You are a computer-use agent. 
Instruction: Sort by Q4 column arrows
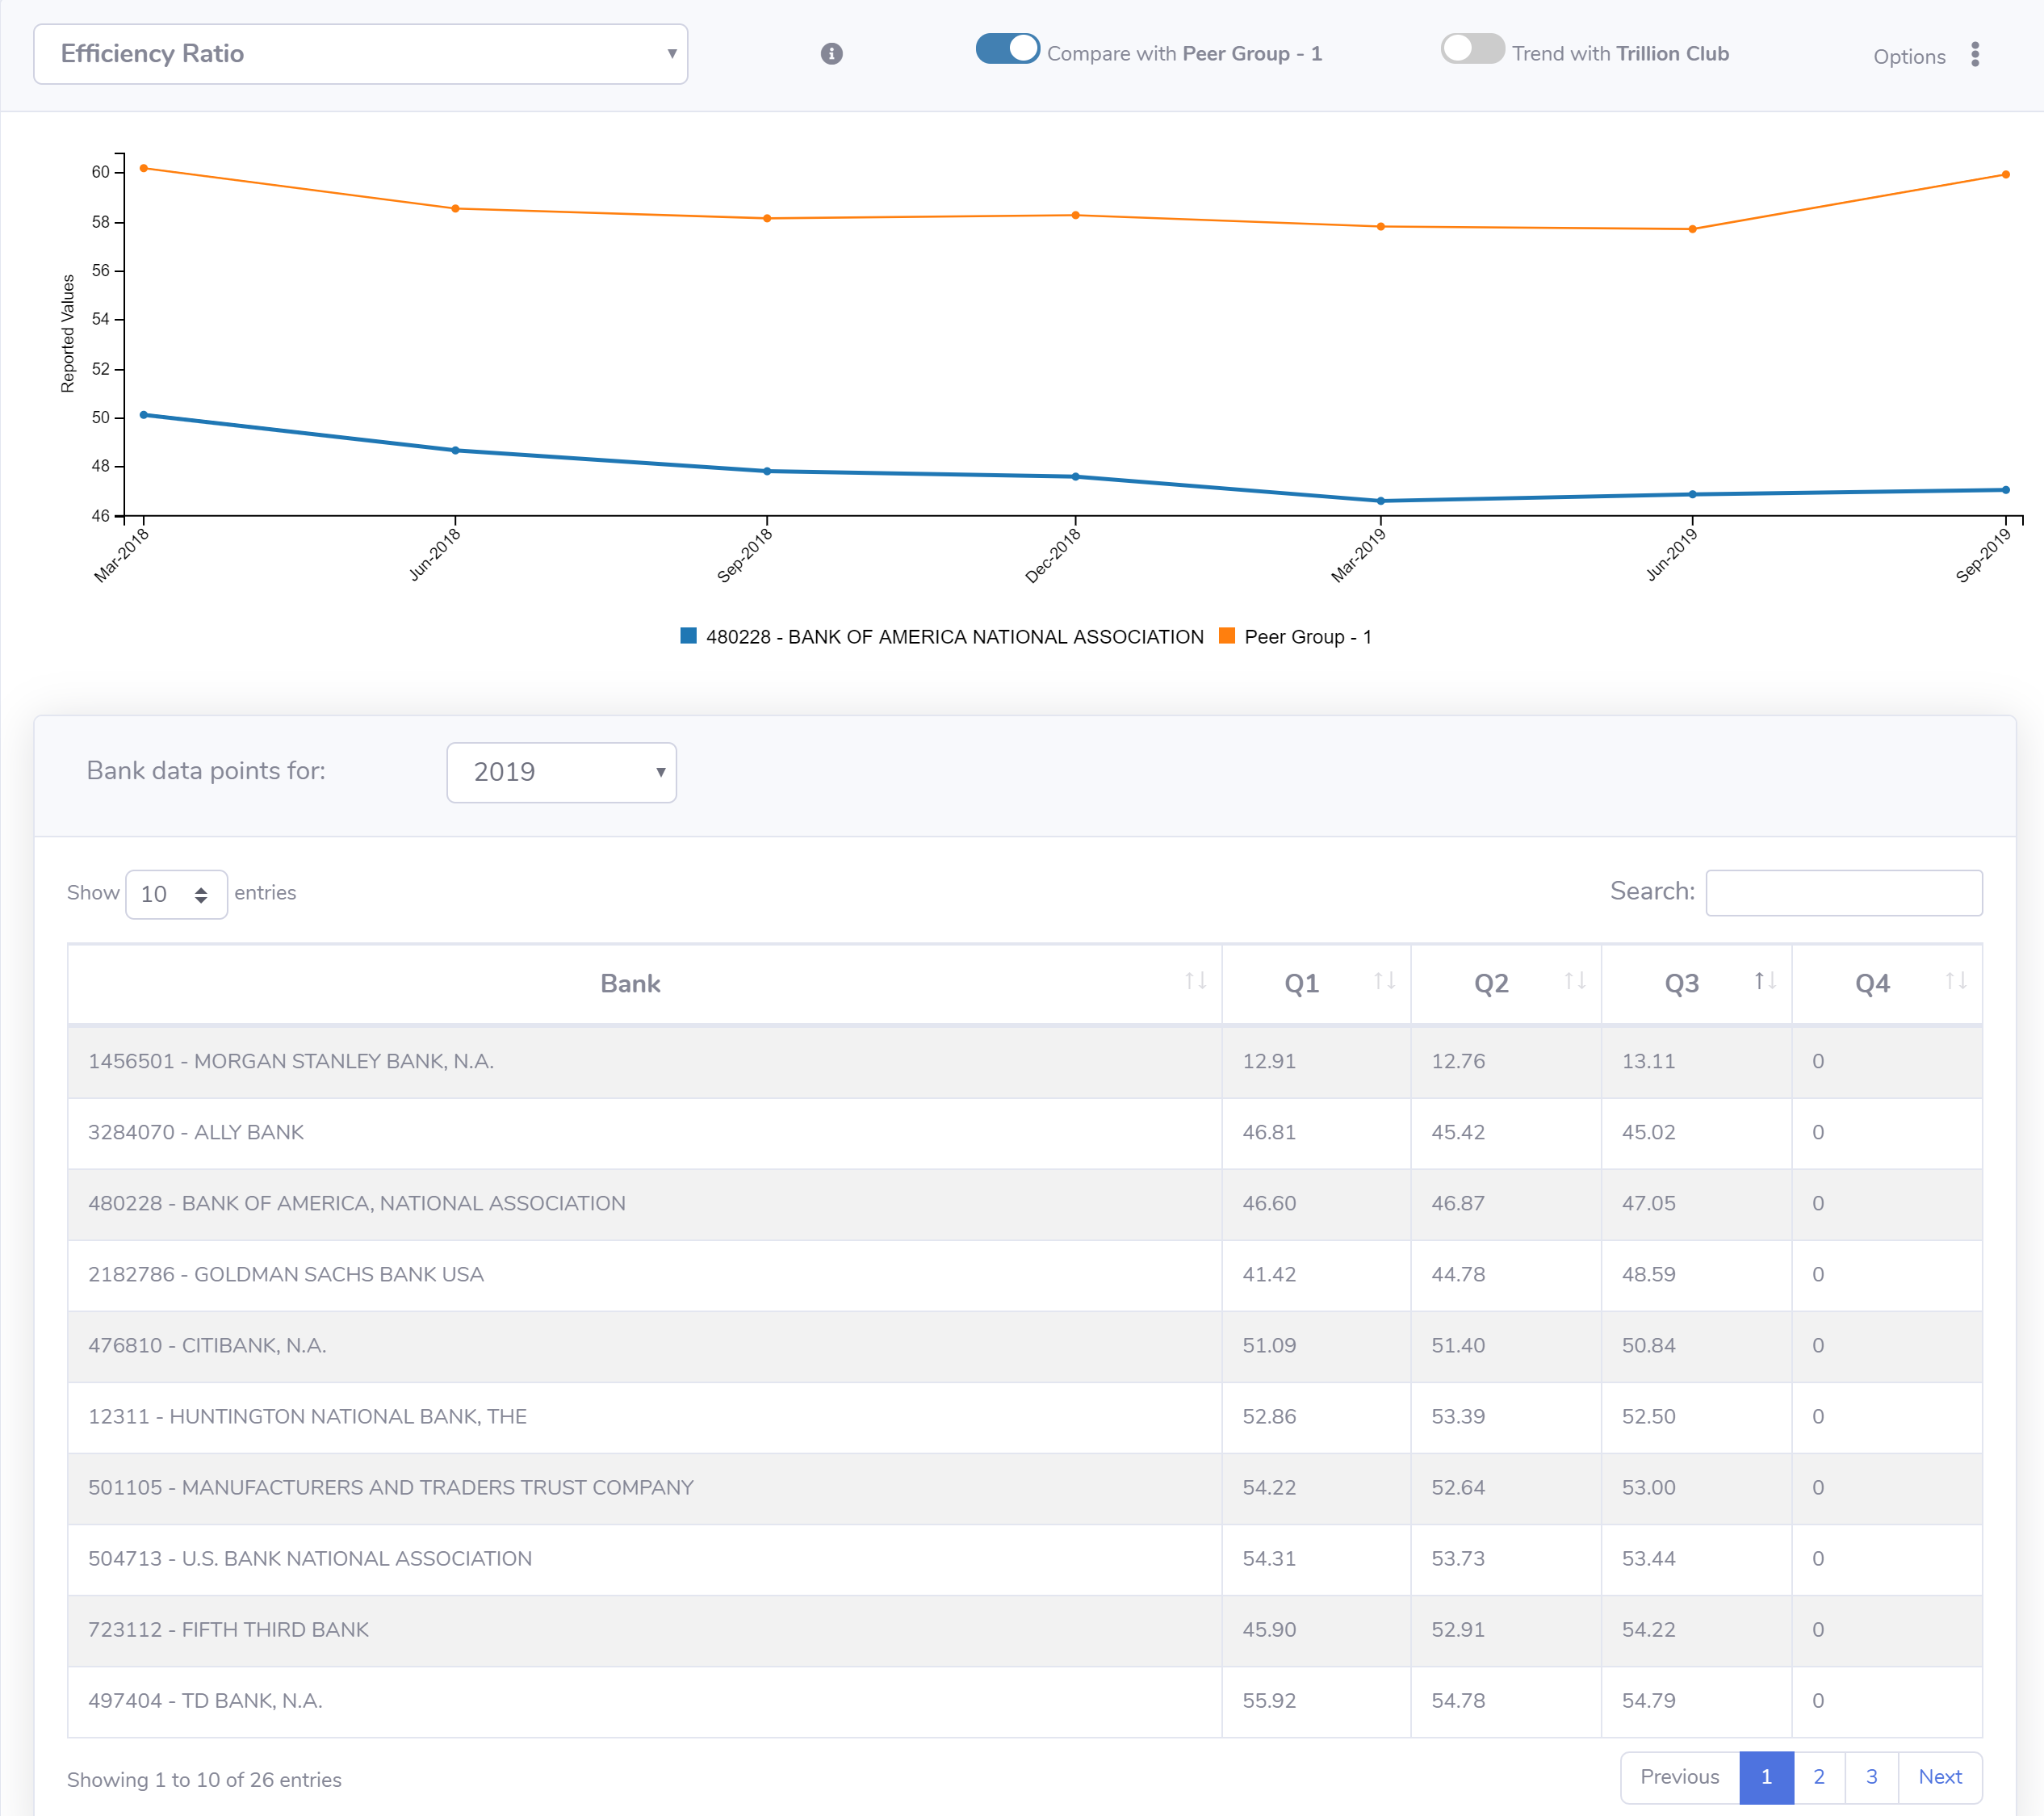pos(1956,981)
